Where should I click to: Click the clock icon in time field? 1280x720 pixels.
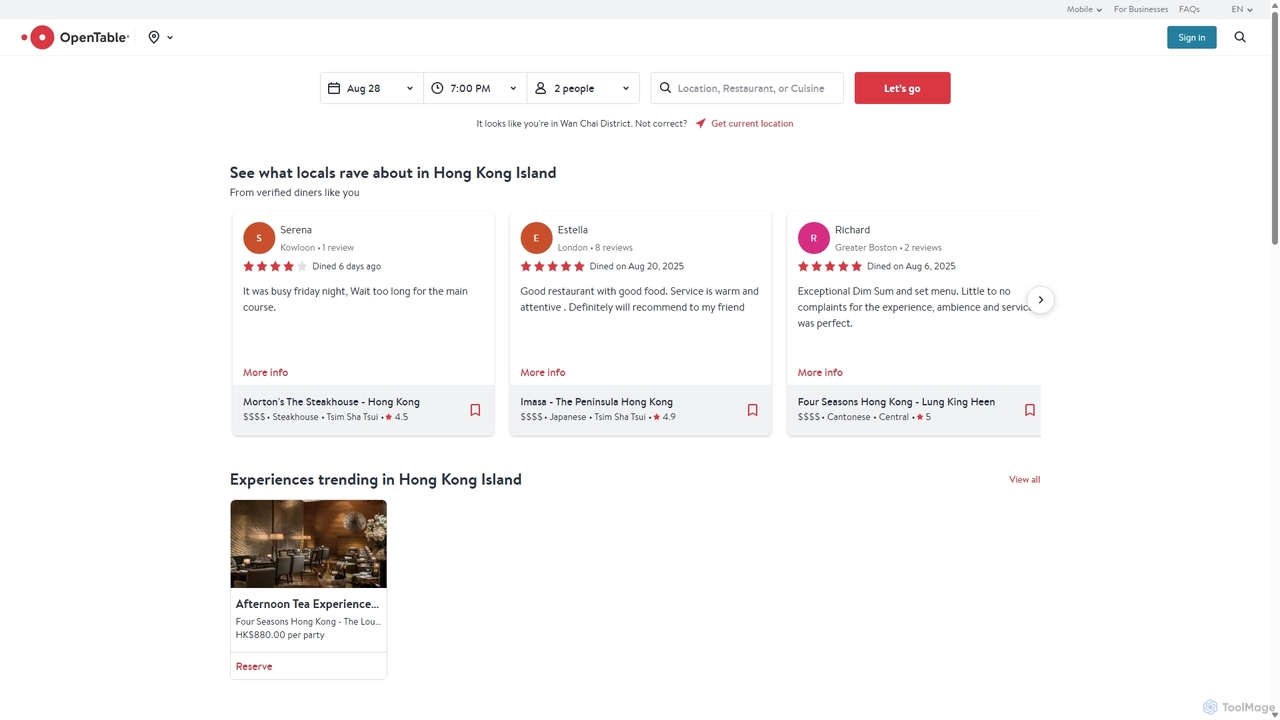pos(437,88)
